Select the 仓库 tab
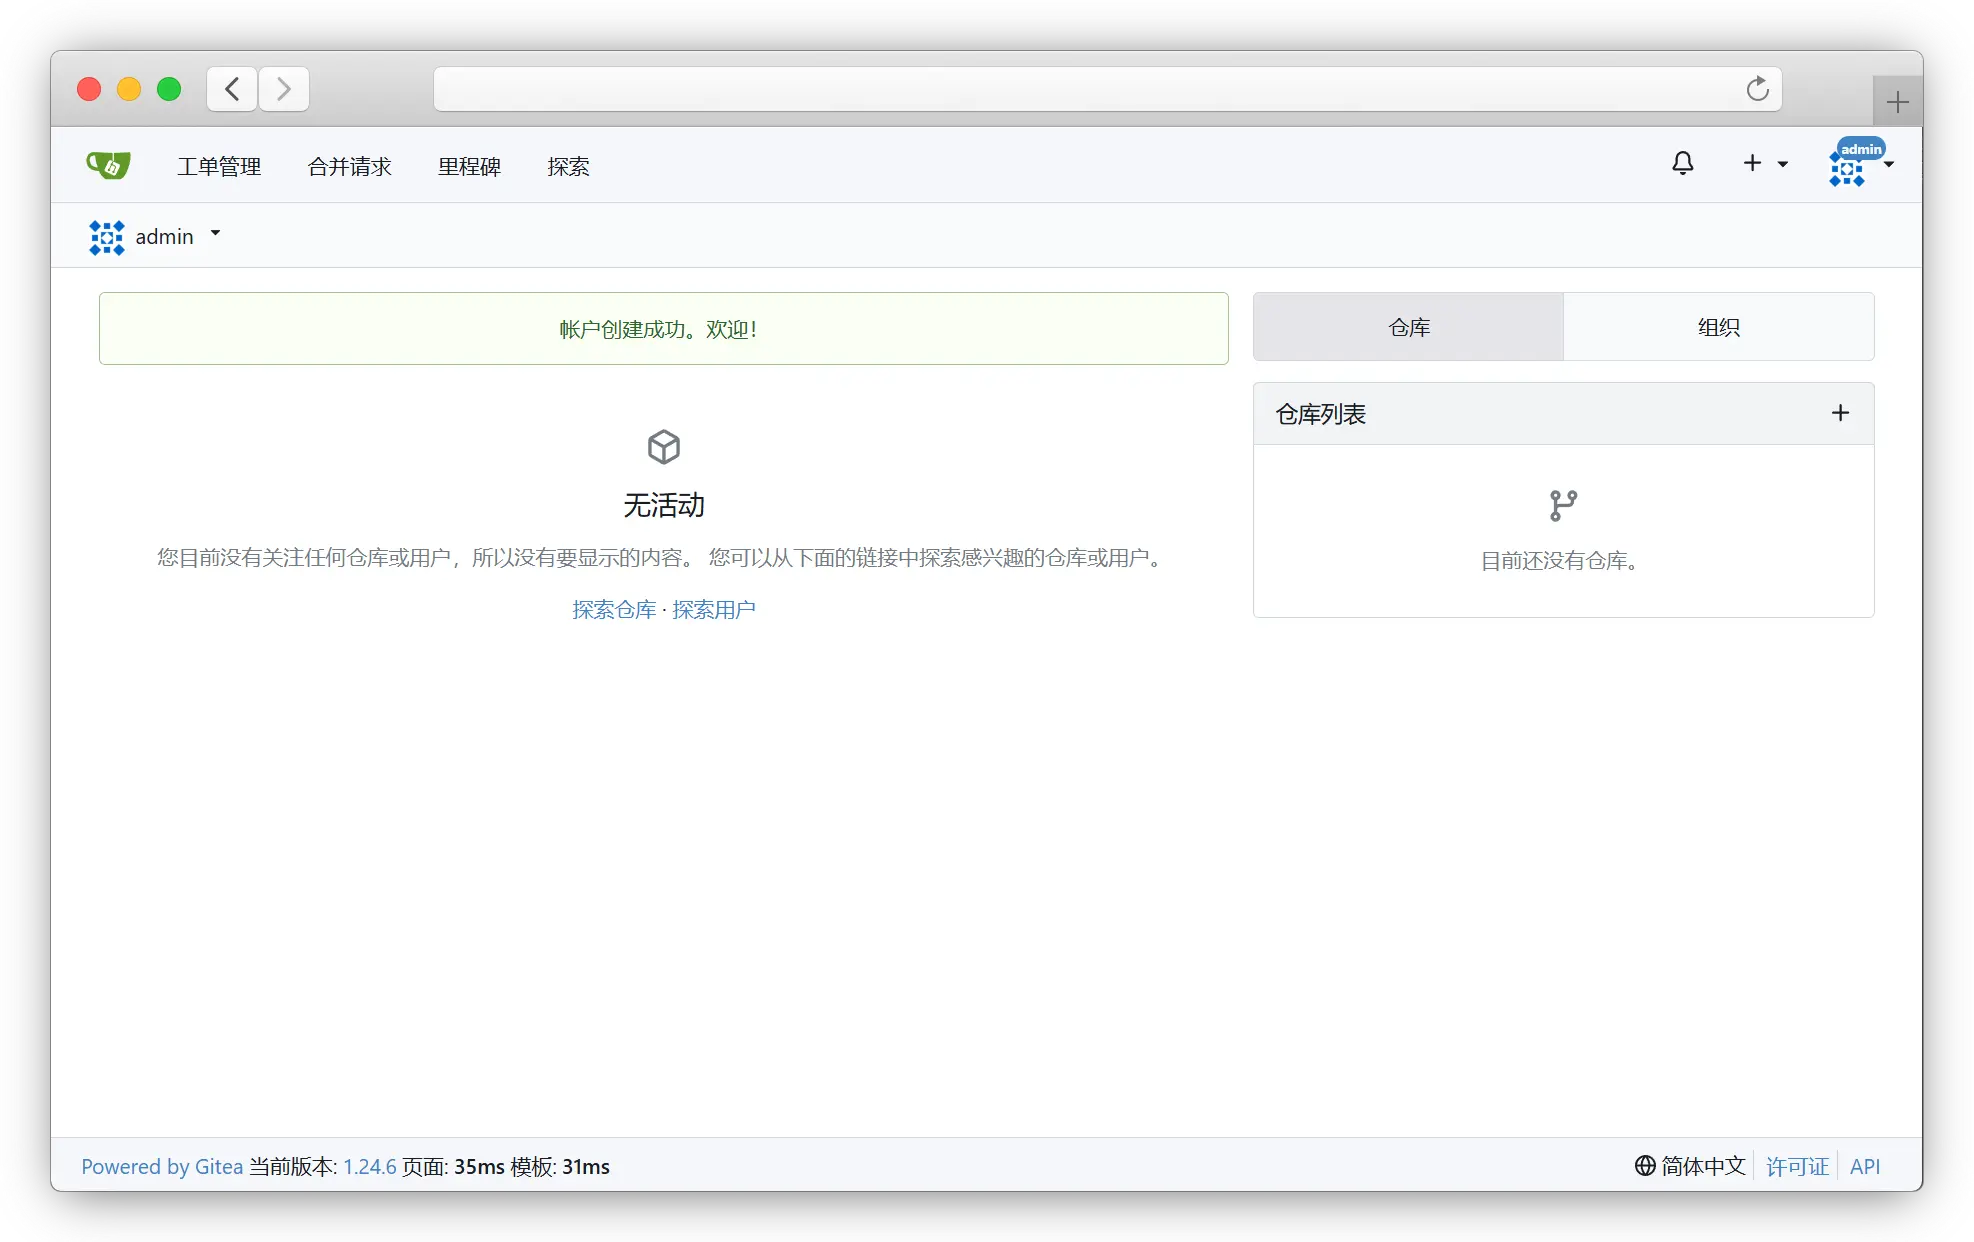The image size is (1974, 1242). pos(1408,327)
